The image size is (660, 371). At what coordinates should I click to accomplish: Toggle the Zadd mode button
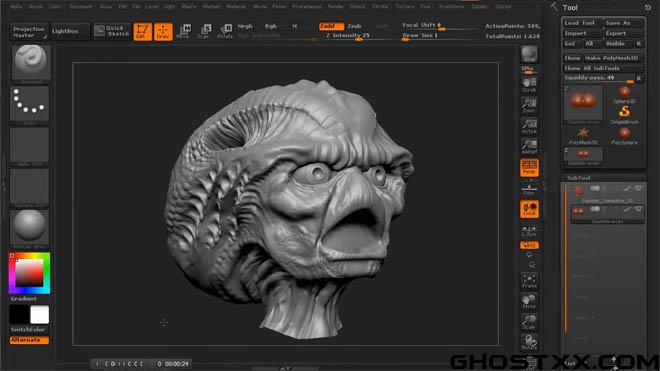pos(331,26)
